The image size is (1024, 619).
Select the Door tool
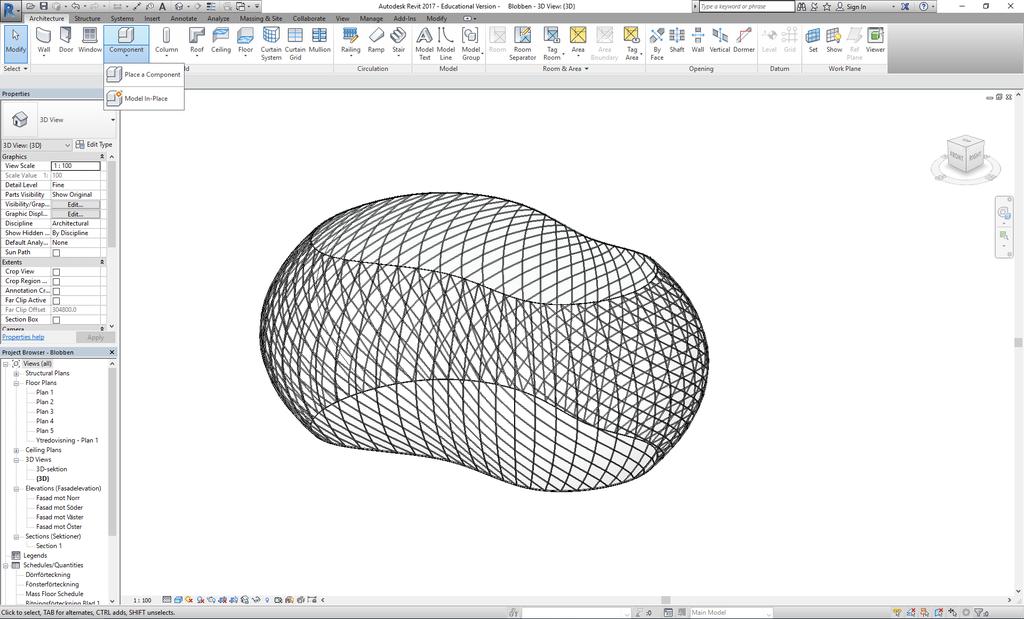coord(66,40)
